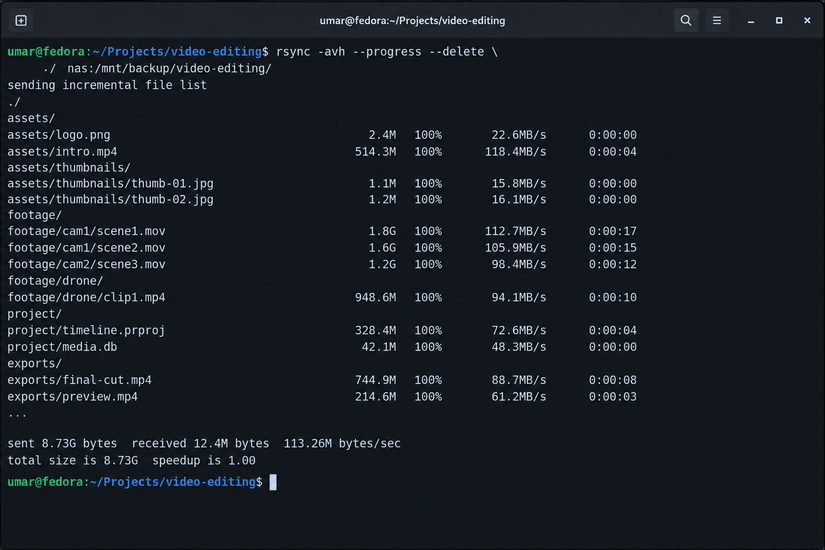The height and width of the screenshot is (550, 825).
Task: Click project/media.db entry
Action: 62,347
